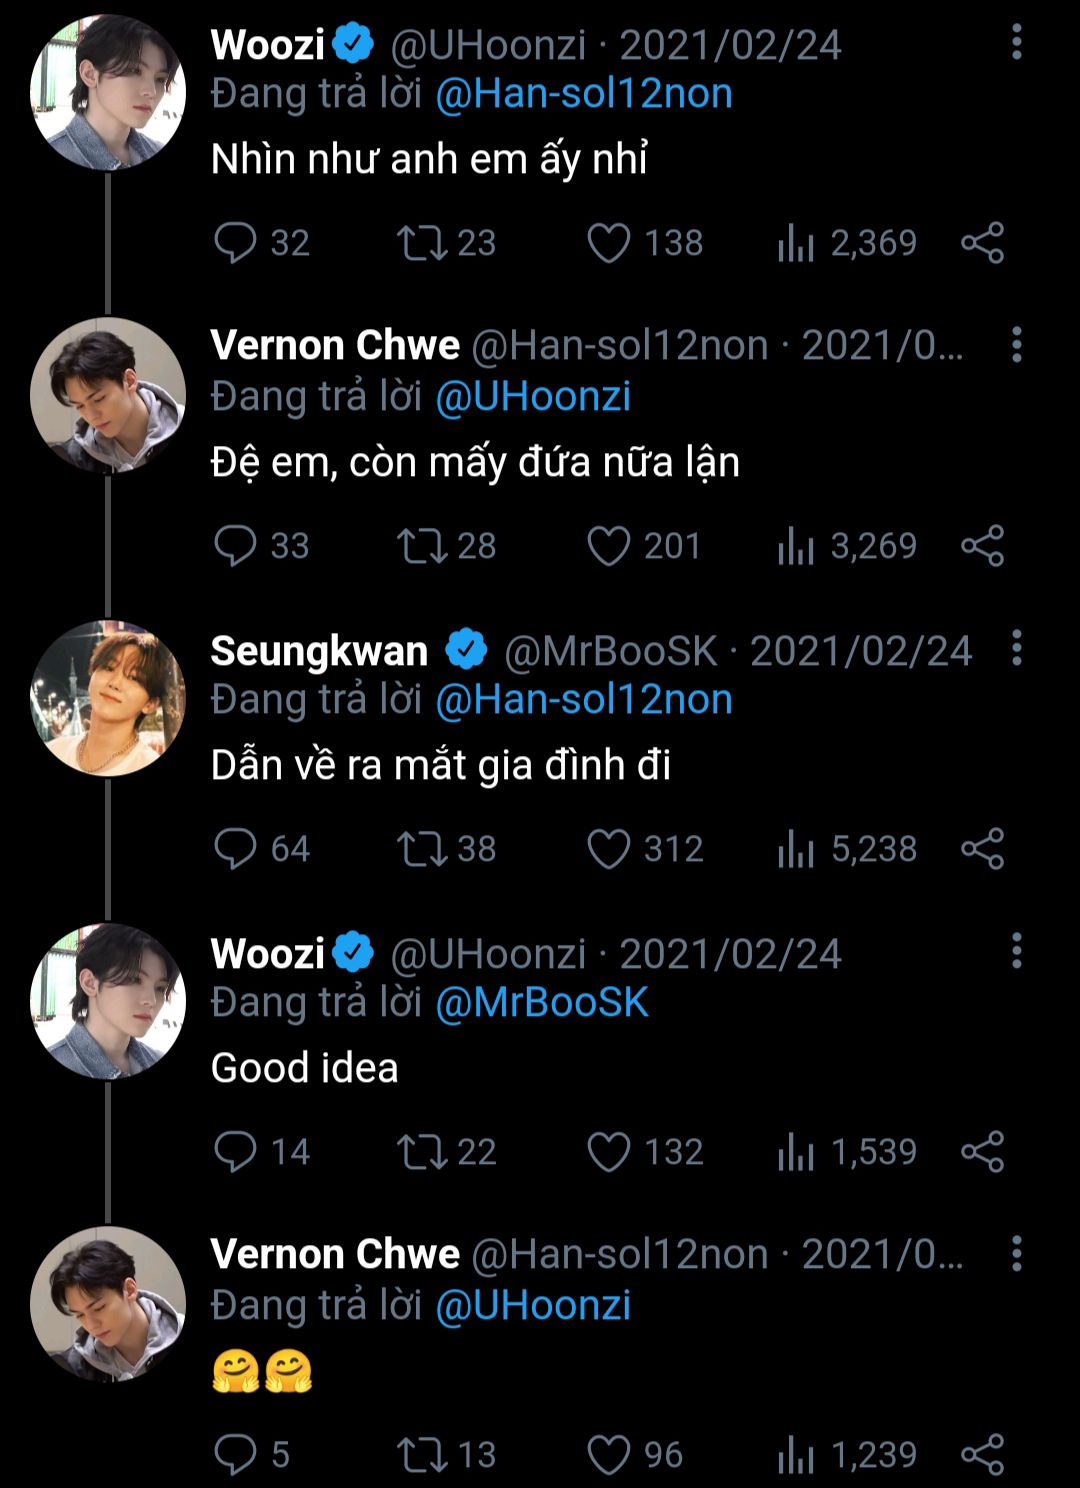
Task: Open Seungkwan's display name
Action: click(x=319, y=651)
